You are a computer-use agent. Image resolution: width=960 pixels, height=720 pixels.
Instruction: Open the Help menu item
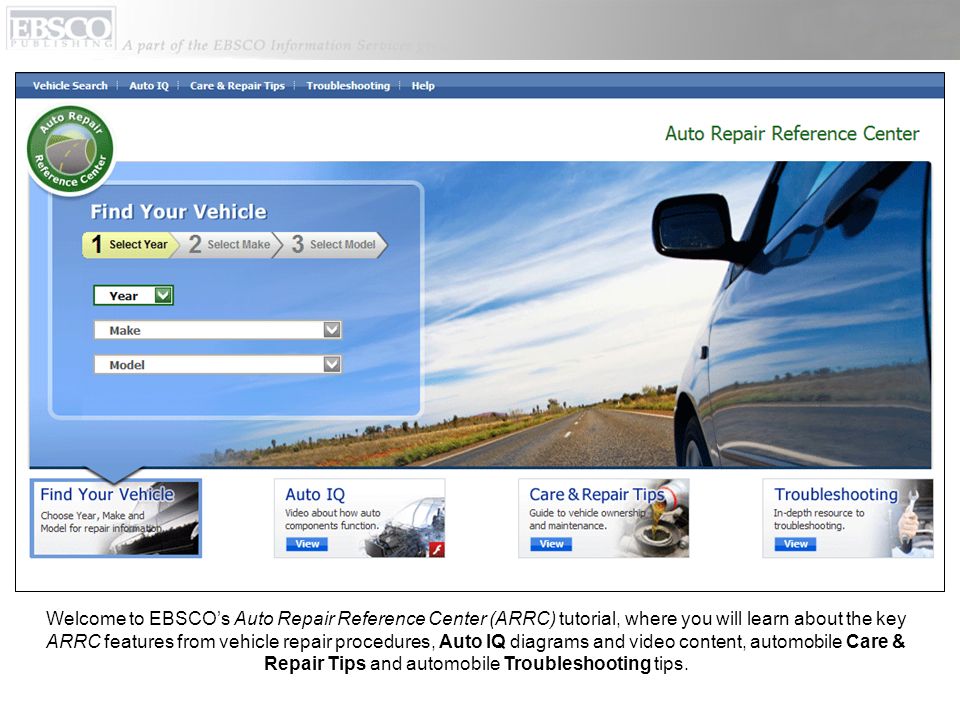point(423,86)
